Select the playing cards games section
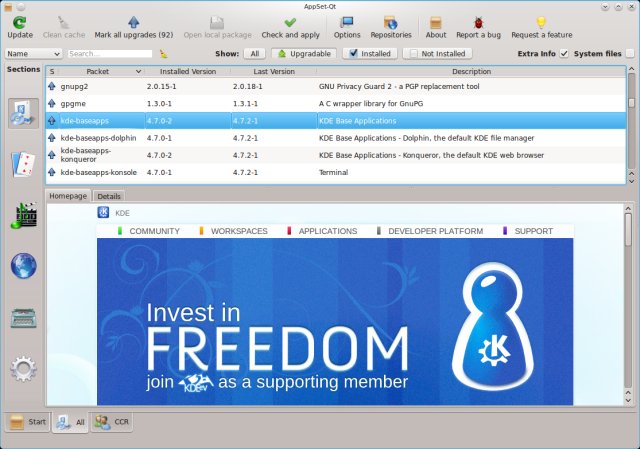640x449 pixels. tap(23, 164)
